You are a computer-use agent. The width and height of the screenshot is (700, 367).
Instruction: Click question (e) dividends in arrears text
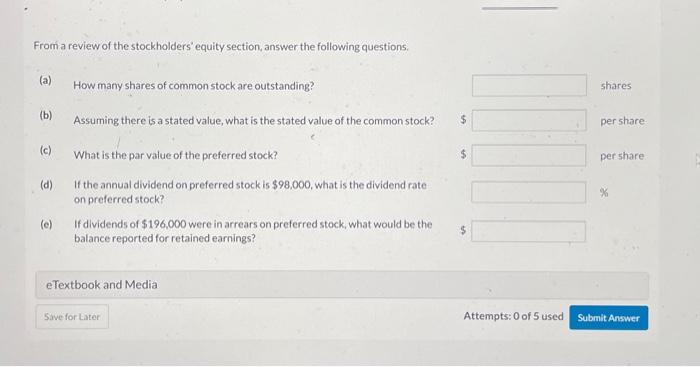(x=253, y=231)
